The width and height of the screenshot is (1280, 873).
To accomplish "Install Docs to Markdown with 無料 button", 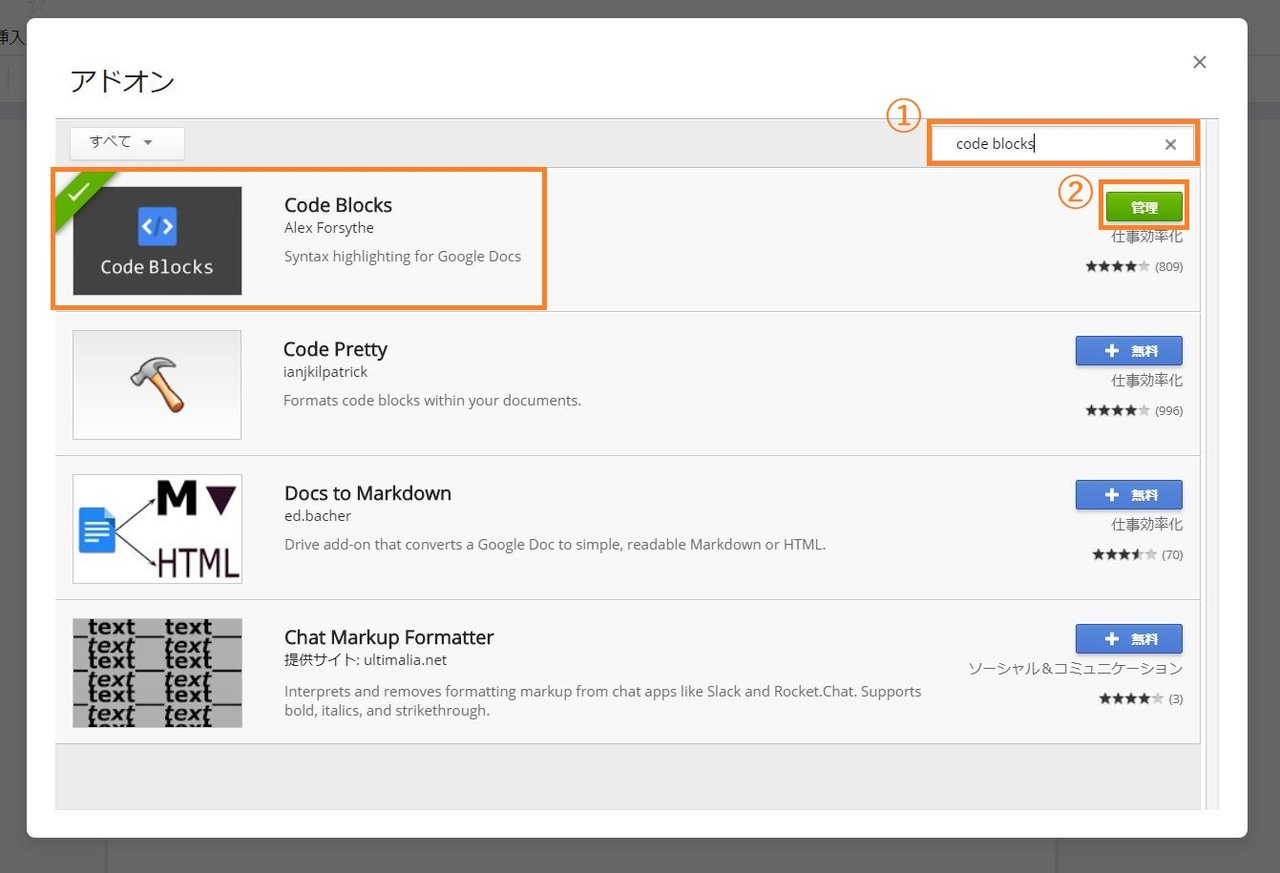I will point(1129,495).
